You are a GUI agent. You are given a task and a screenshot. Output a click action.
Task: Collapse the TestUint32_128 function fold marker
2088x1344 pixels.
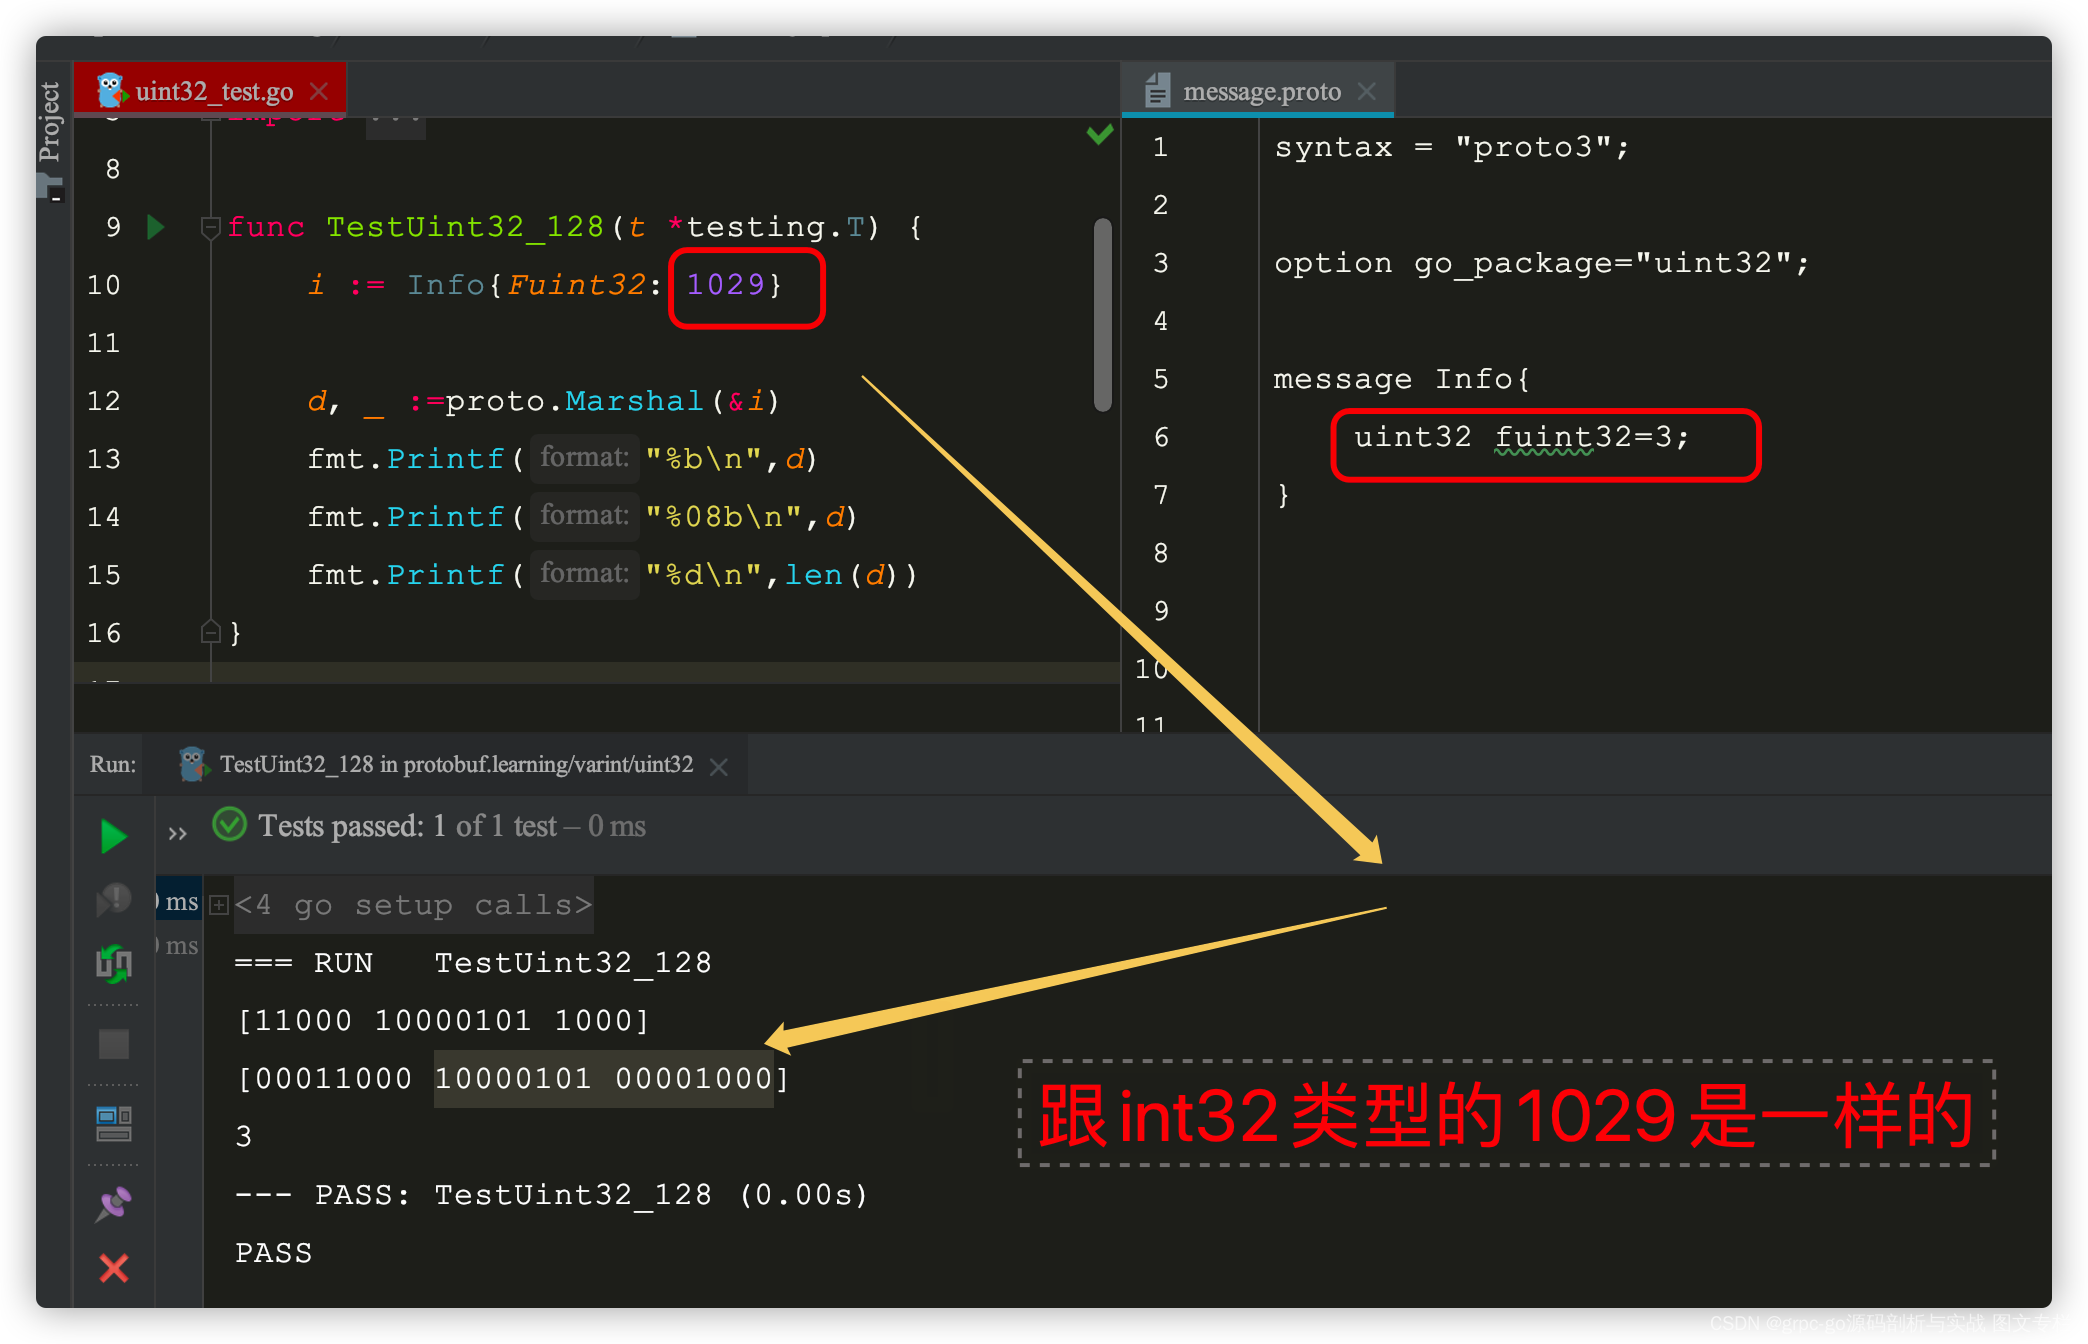coord(210,228)
